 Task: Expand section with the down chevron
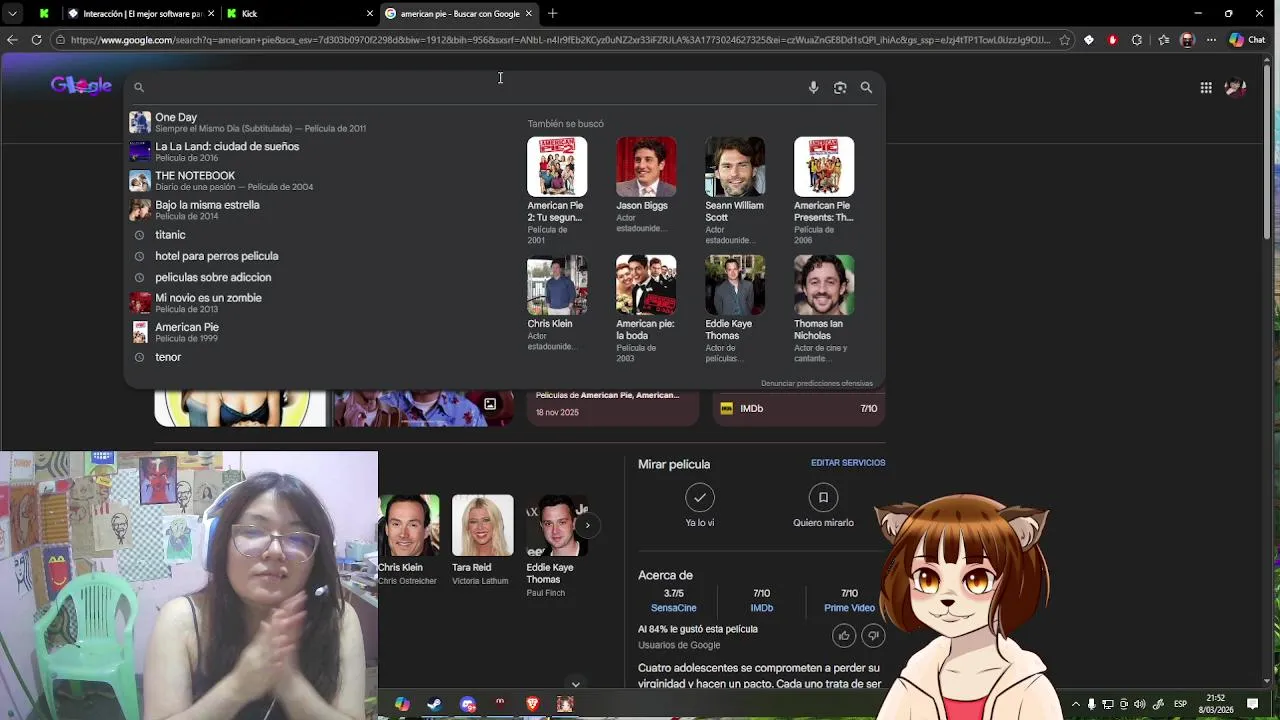point(575,684)
